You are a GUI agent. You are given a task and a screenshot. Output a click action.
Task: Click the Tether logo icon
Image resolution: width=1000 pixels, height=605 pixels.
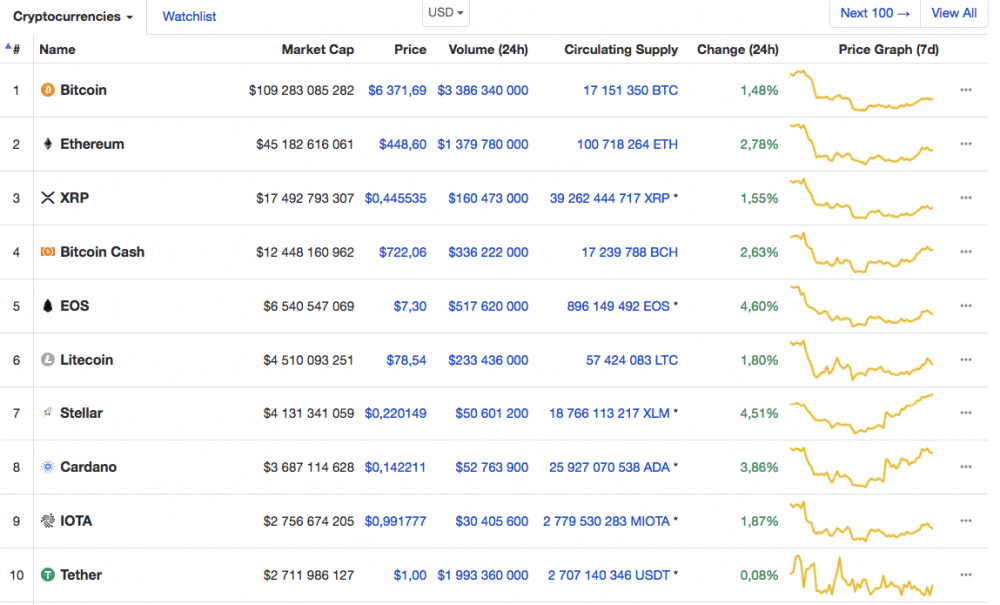[47, 575]
